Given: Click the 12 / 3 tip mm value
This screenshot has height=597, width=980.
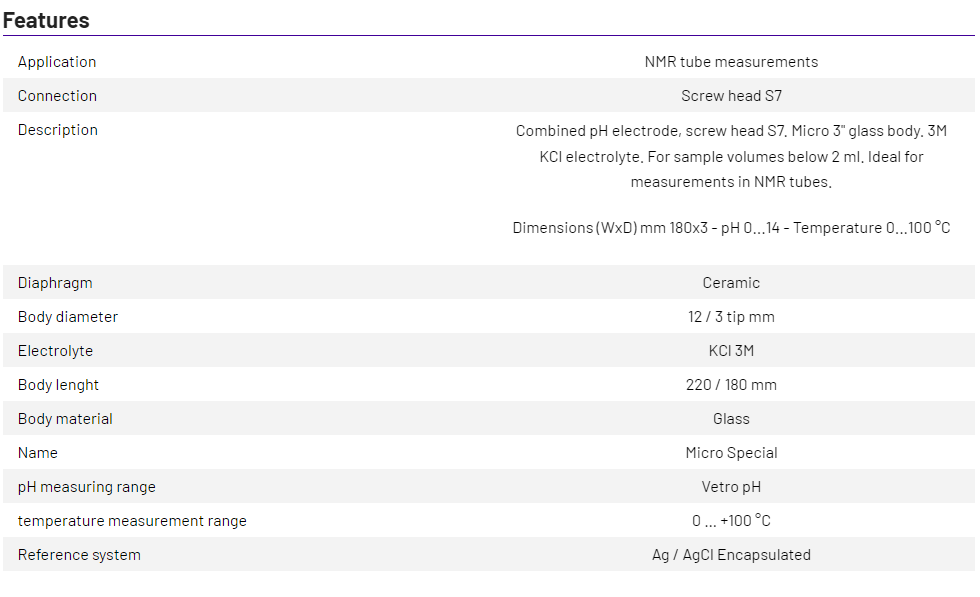Looking at the screenshot, I should 731,317.
